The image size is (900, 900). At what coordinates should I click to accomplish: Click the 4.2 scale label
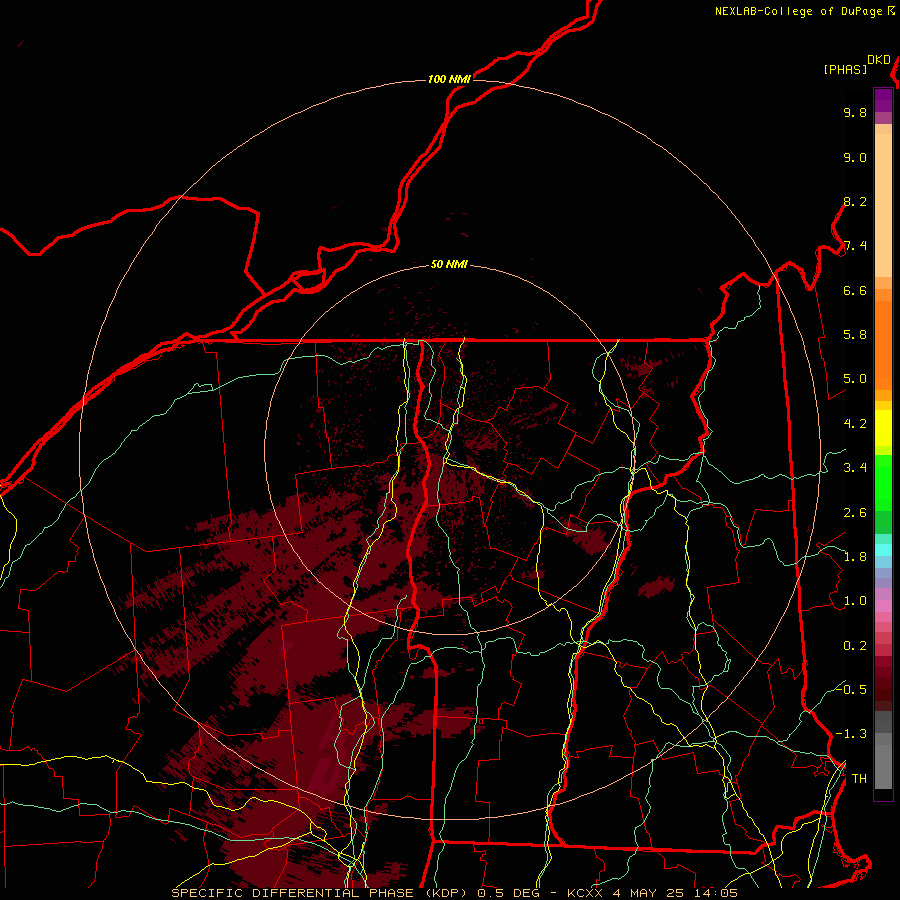[855, 424]
